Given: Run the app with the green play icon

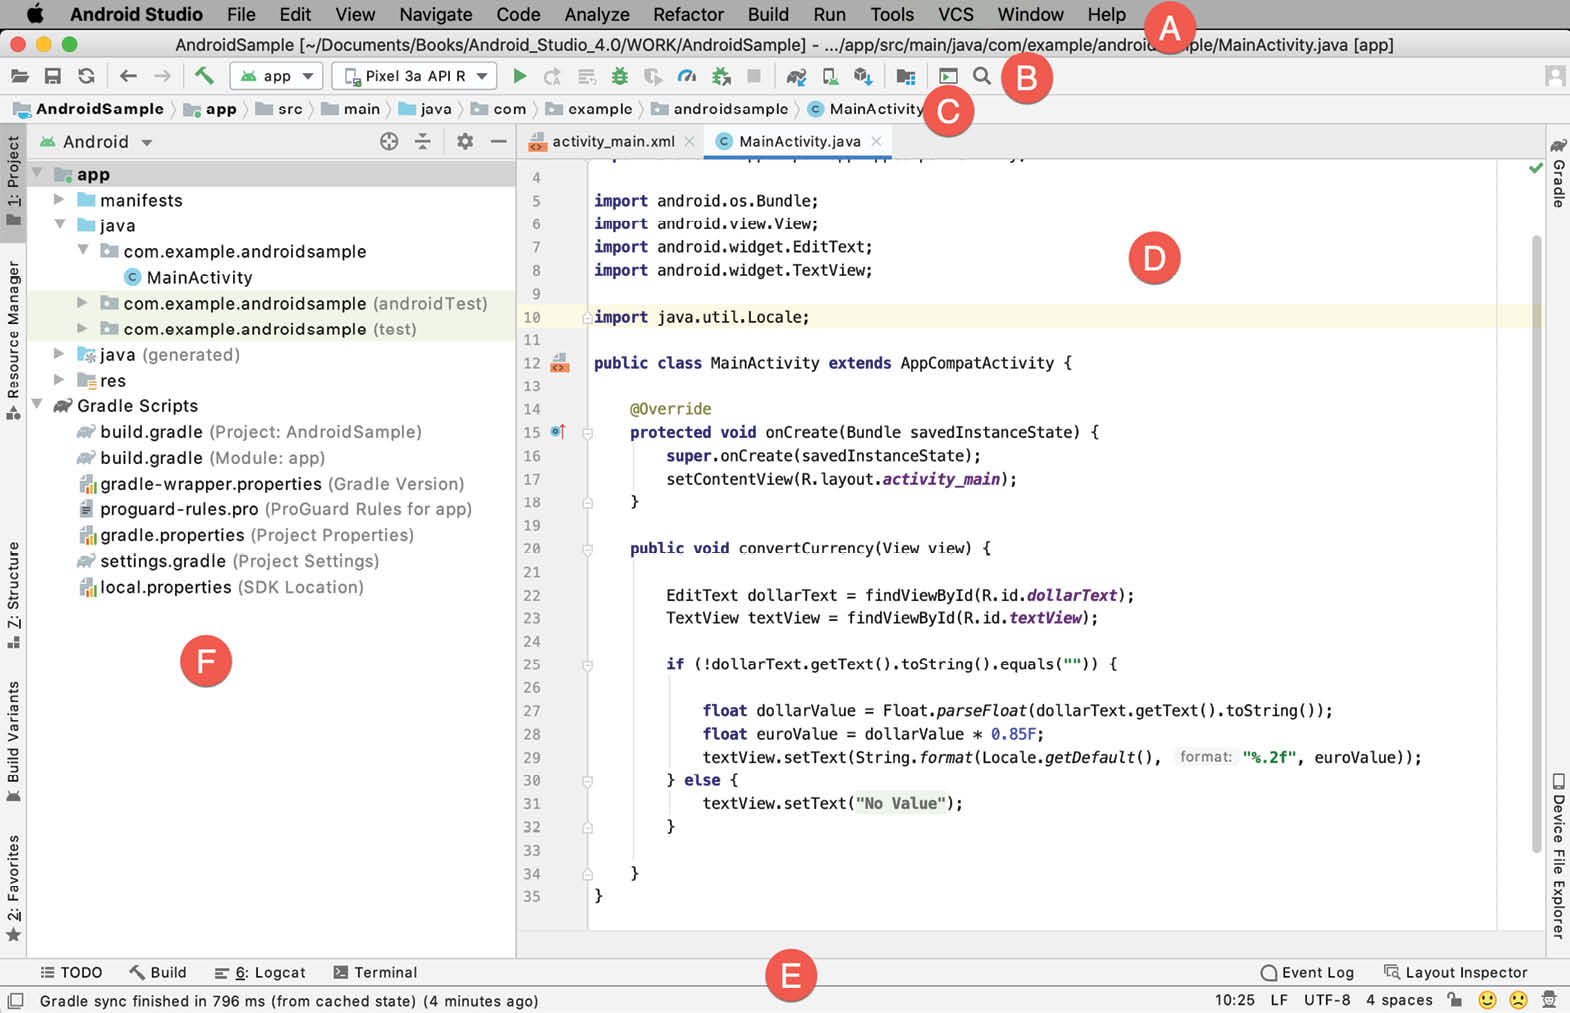Looking at the screenshot, I should click(519, 76).
